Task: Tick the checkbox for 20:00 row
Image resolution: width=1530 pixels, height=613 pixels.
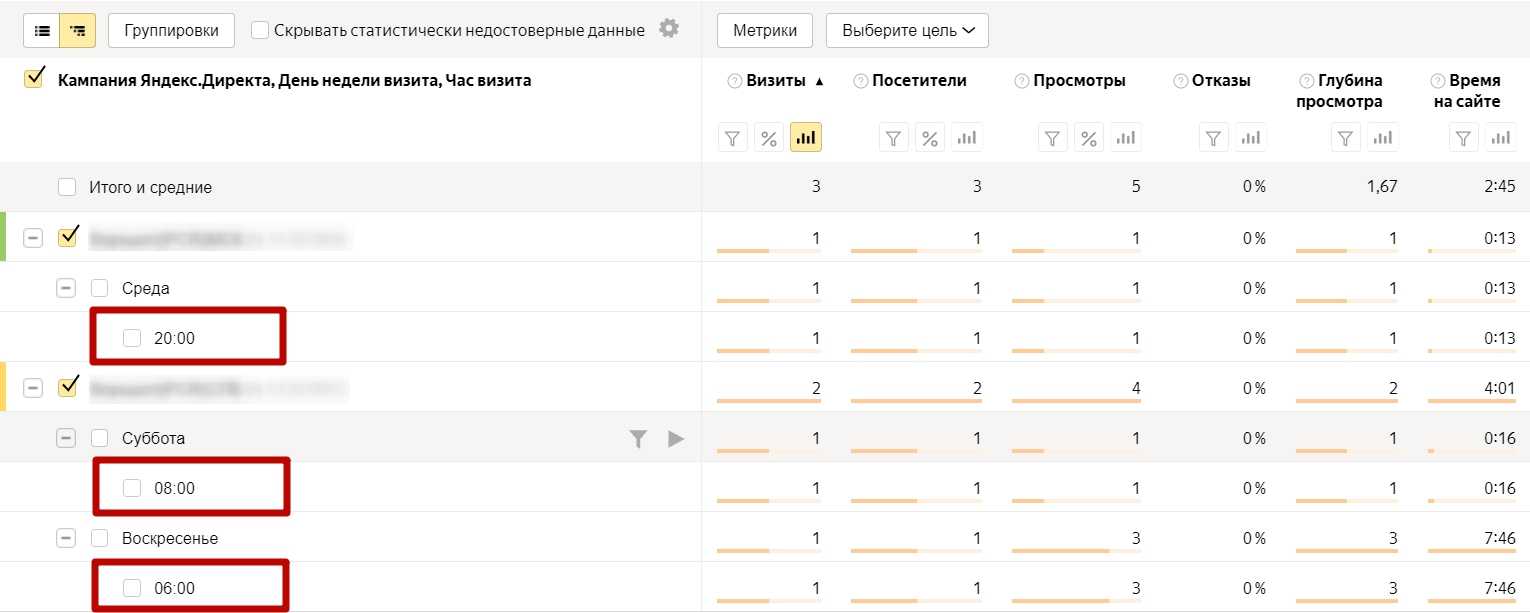Action: (x=132, y=338)
